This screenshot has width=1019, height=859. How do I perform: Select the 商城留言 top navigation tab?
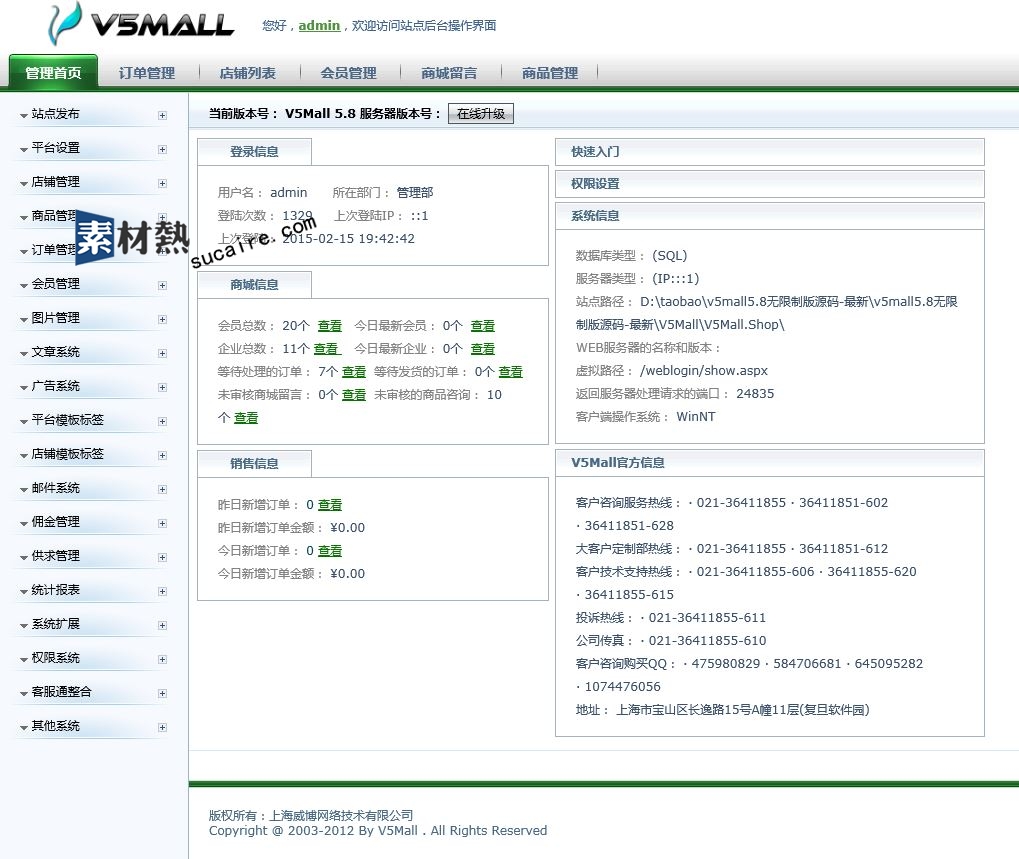tap(449, 73)
